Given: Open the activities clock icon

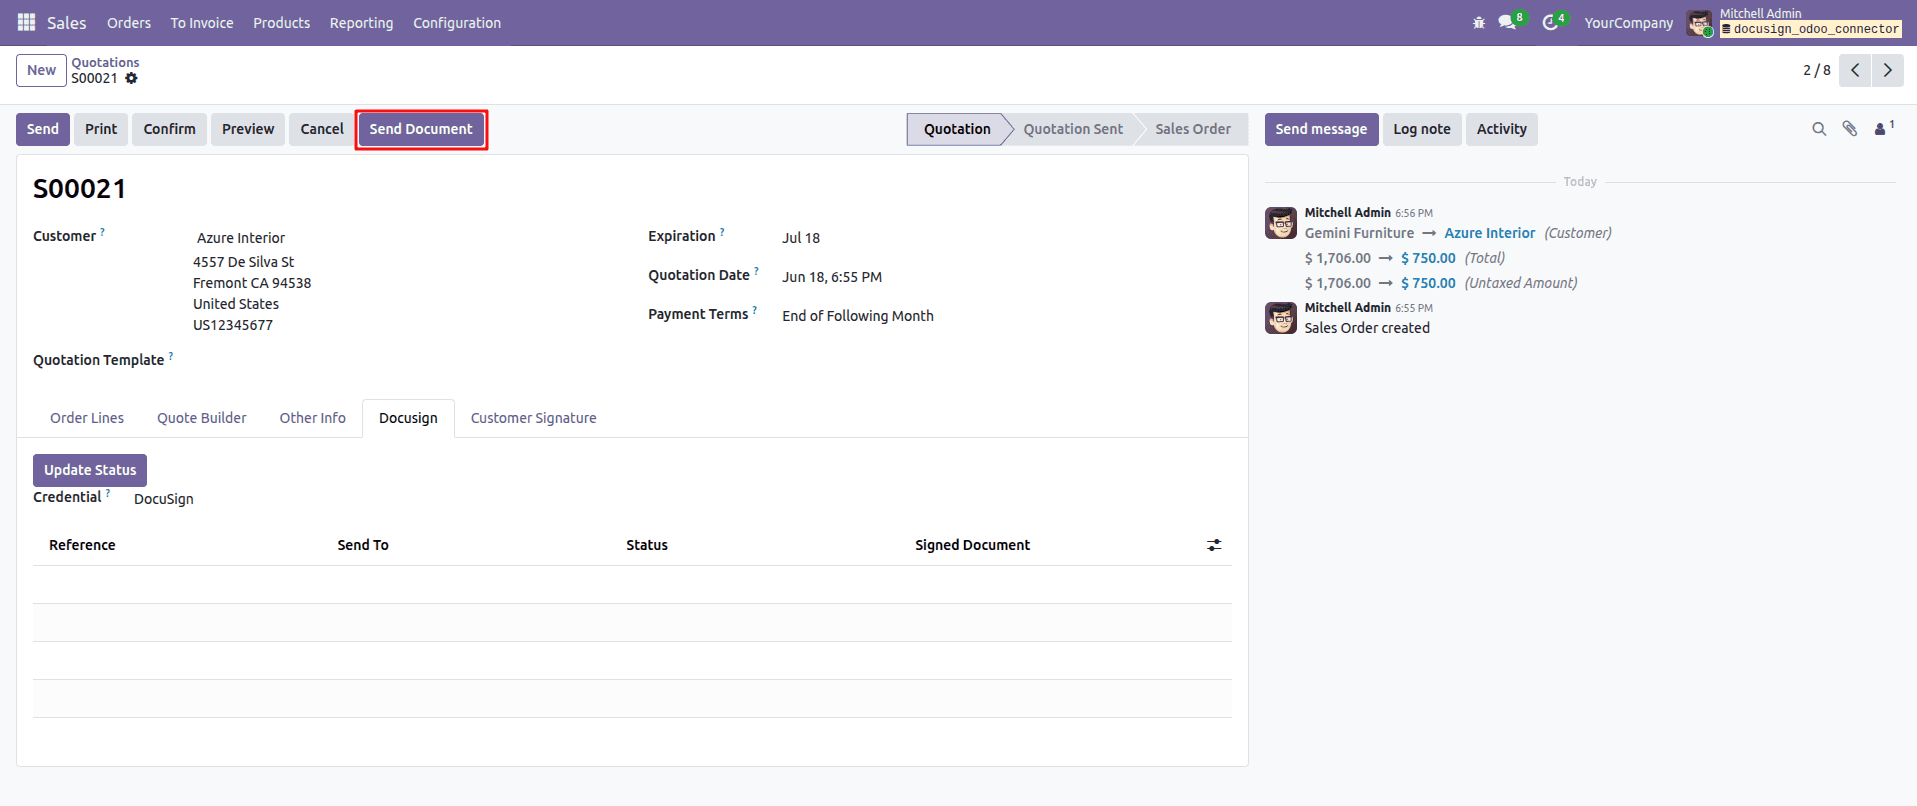Looking at the screenshot, I should click(1550, 22).
